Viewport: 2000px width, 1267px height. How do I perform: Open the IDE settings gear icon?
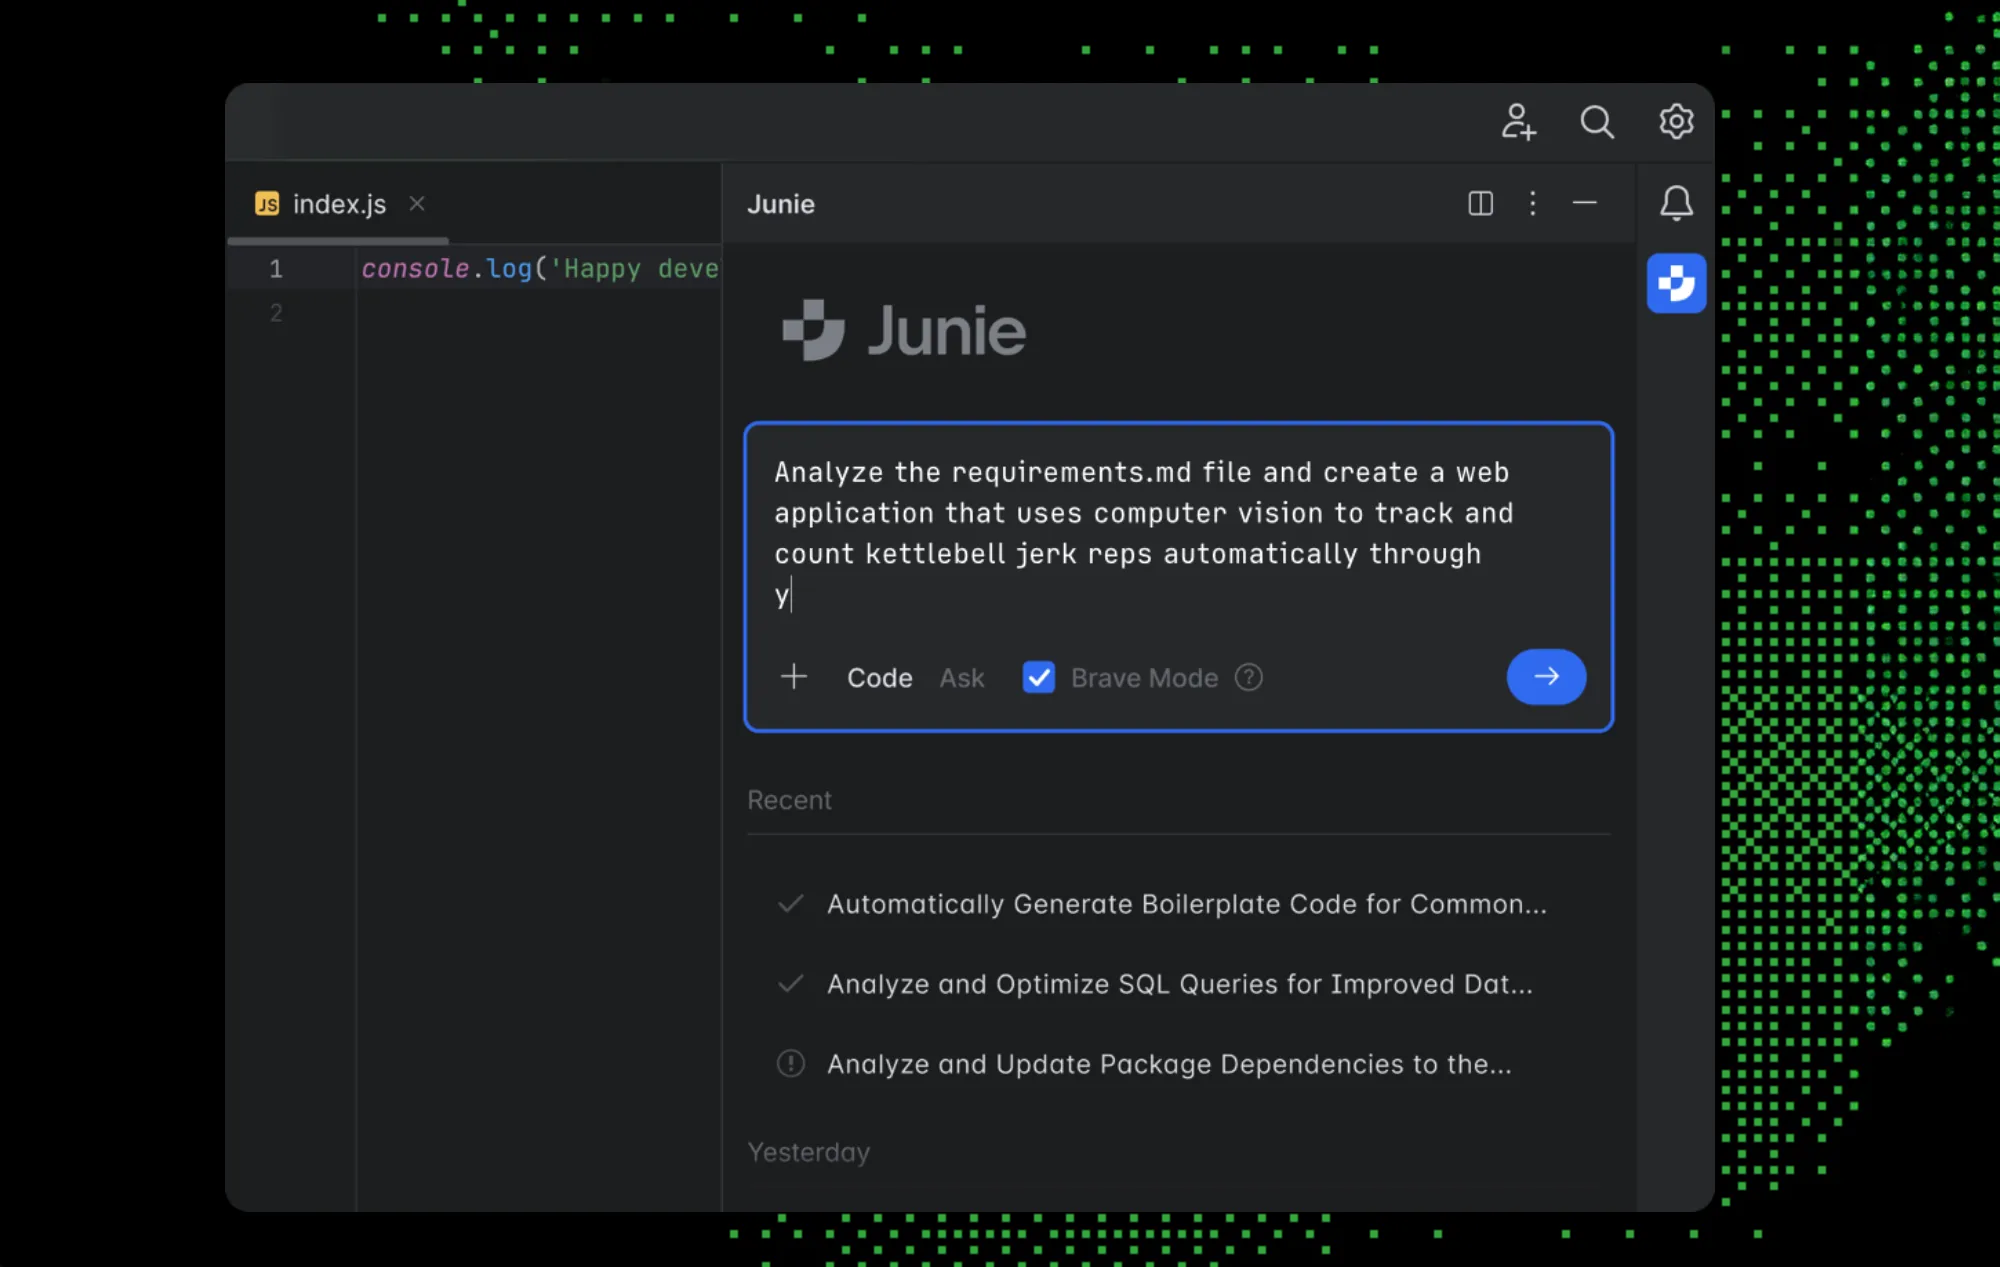[x=1676, y=121]
